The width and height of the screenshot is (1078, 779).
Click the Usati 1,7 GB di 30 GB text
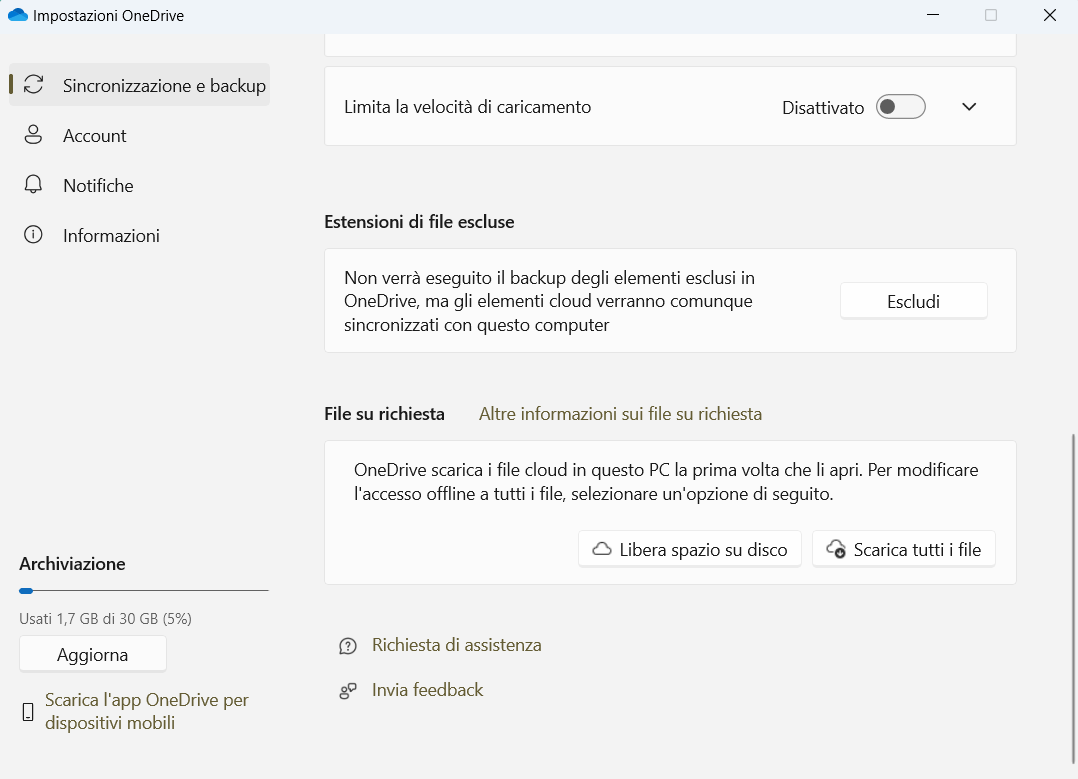105,619
